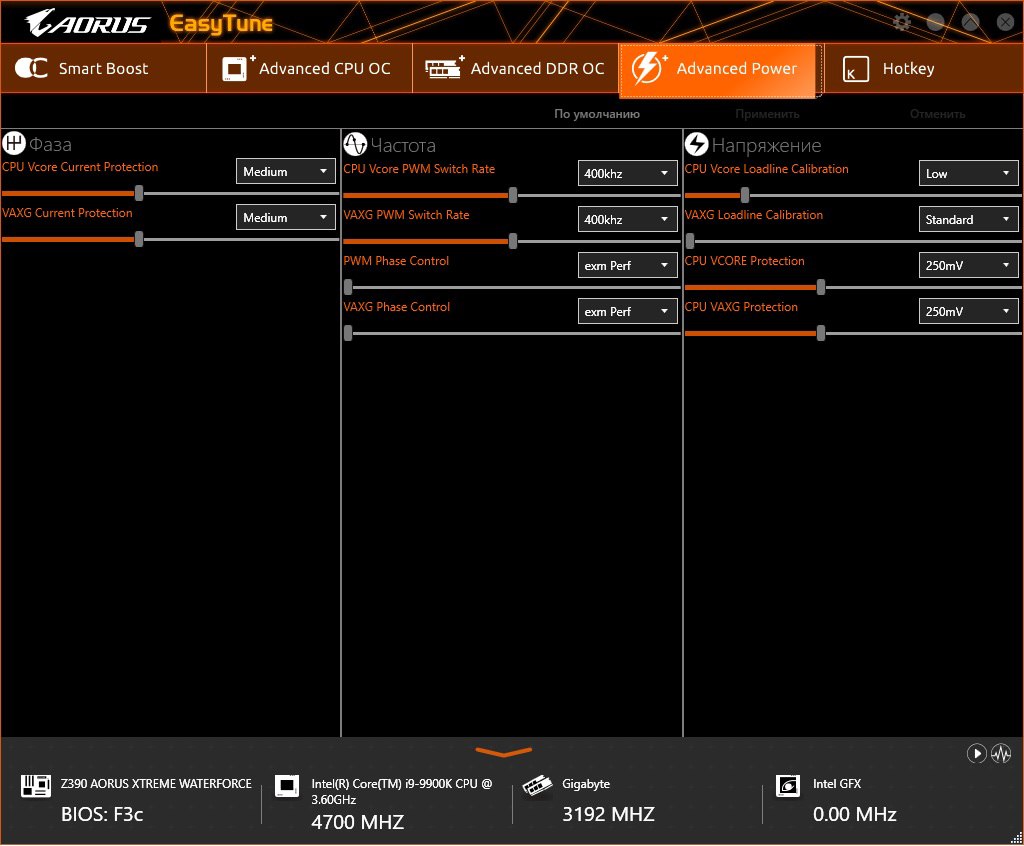Click CPU Vcore PWM Switch Rate slider handle
The image size is (1024, 846).
513,195
